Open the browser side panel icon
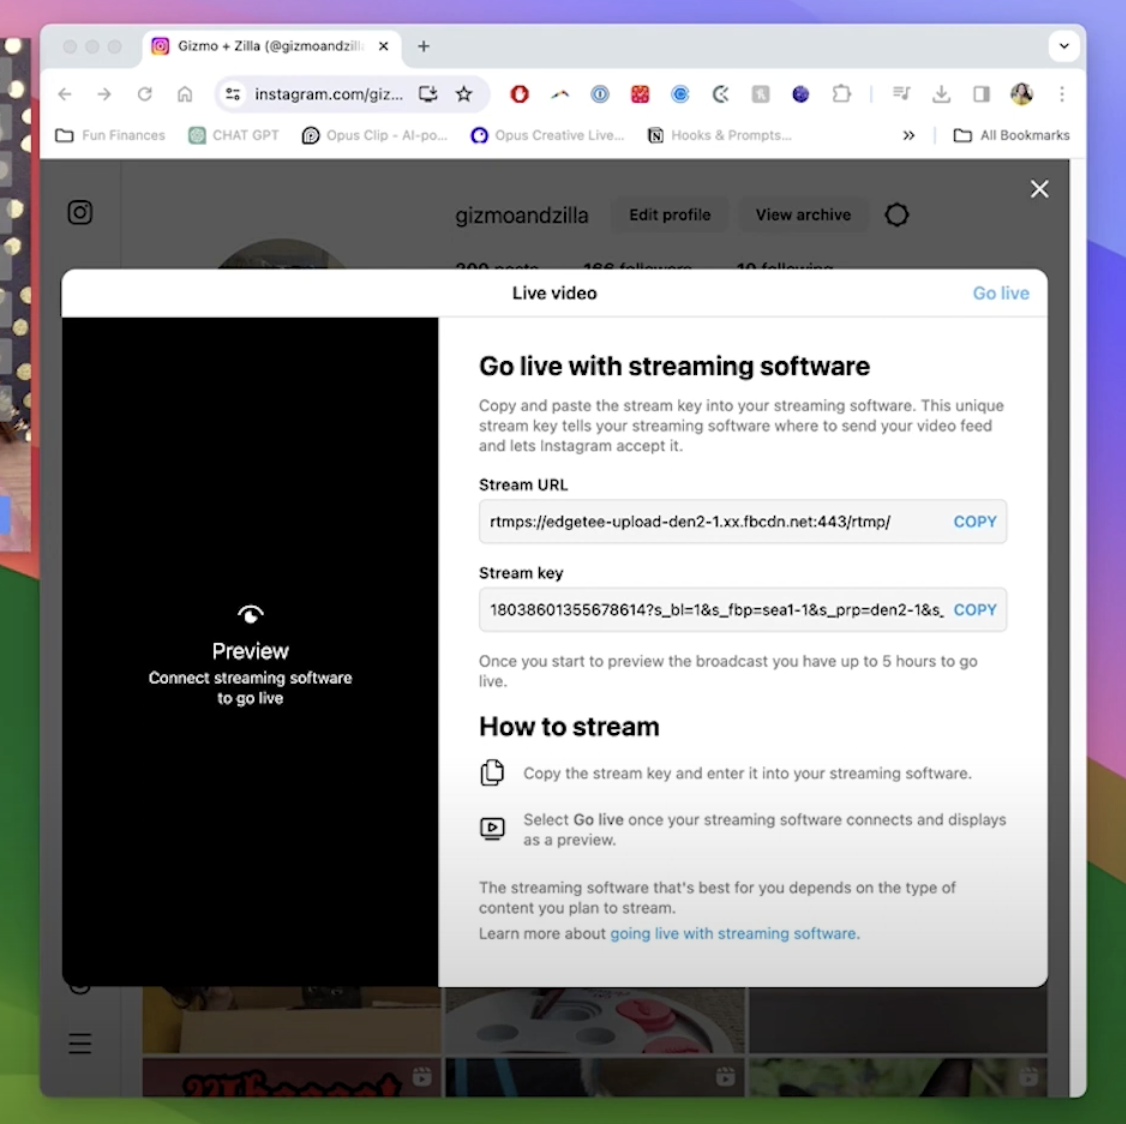This screenshot has height=1124, width=1126. [x=981, y=94]
